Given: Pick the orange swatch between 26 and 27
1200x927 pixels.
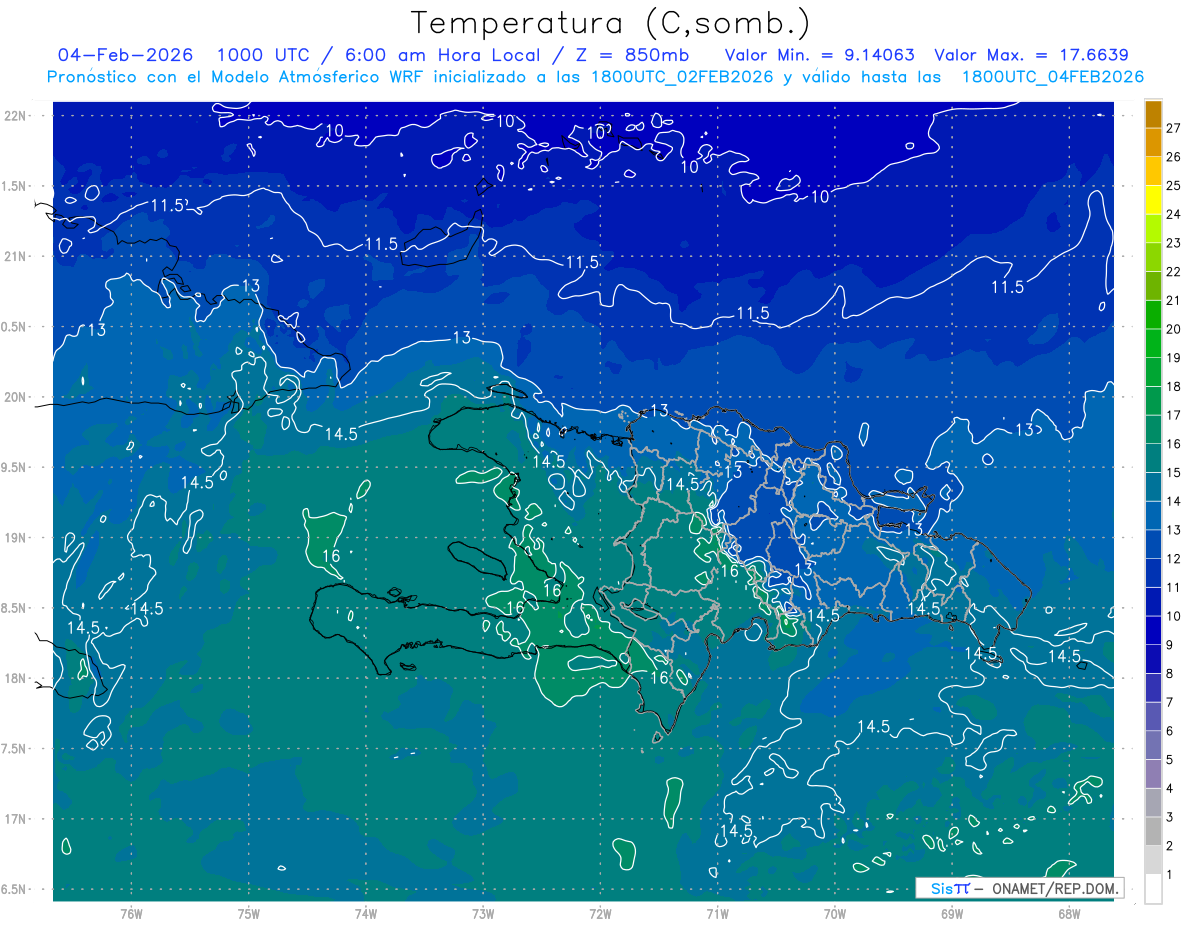Looking at the screenshot, I should coord(1153,142).
